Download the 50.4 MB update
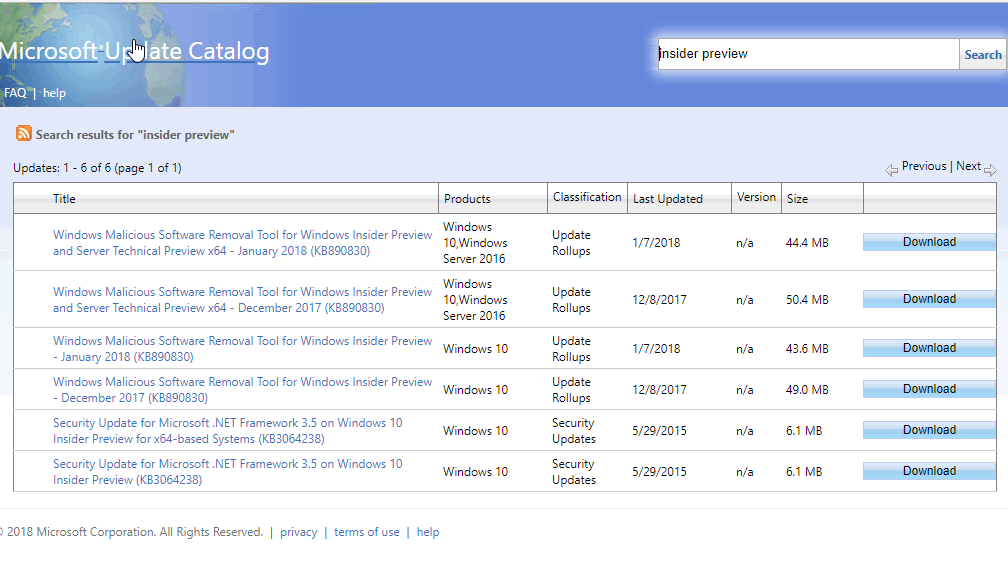 929,299
